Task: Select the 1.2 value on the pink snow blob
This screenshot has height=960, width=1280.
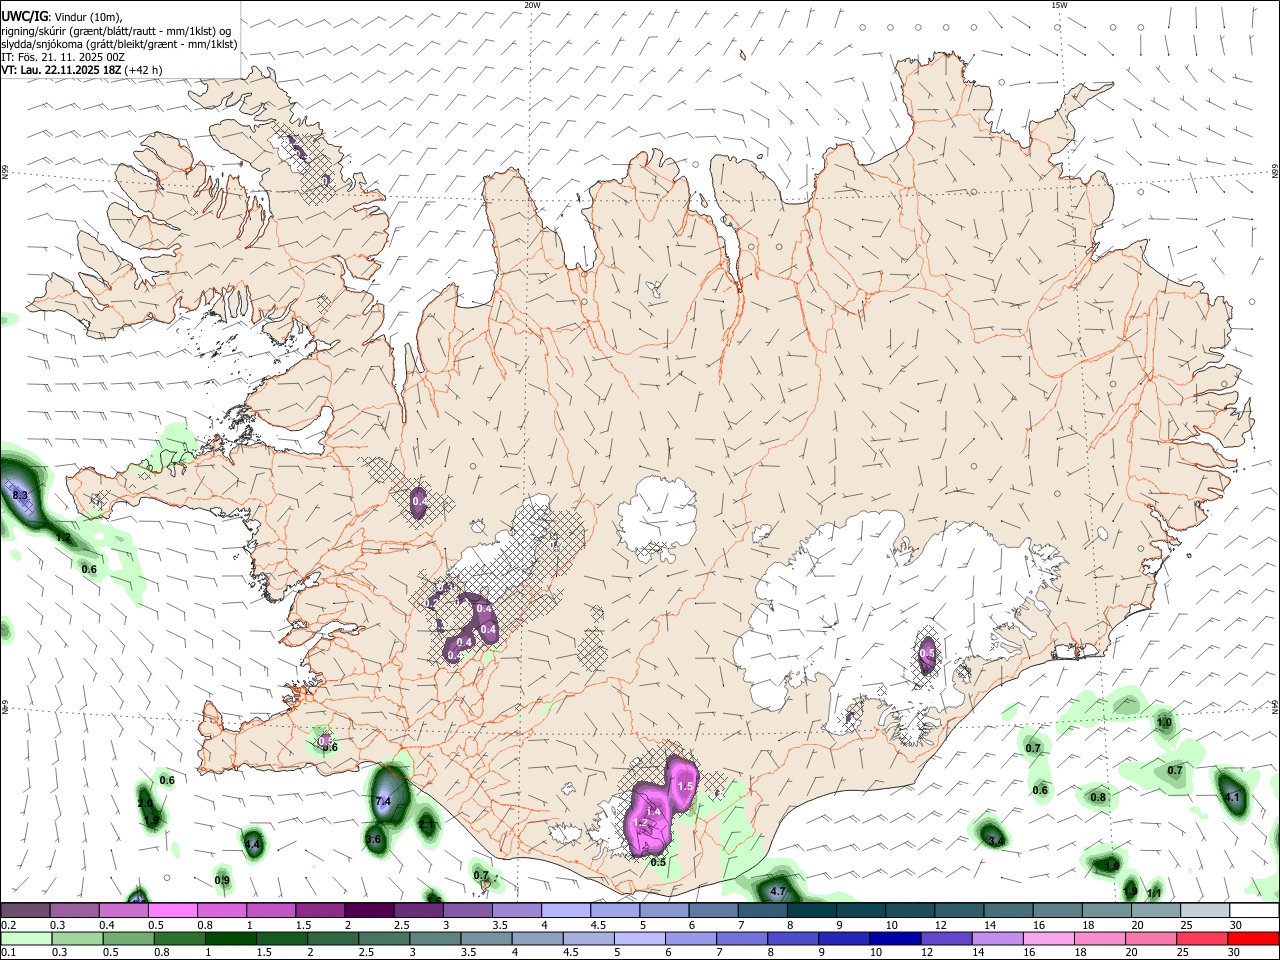Action: coord(641,823)
